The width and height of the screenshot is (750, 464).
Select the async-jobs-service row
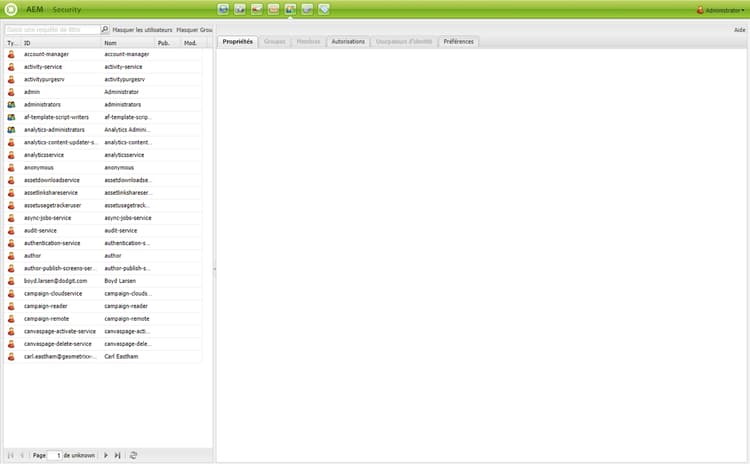pos(103,218)
